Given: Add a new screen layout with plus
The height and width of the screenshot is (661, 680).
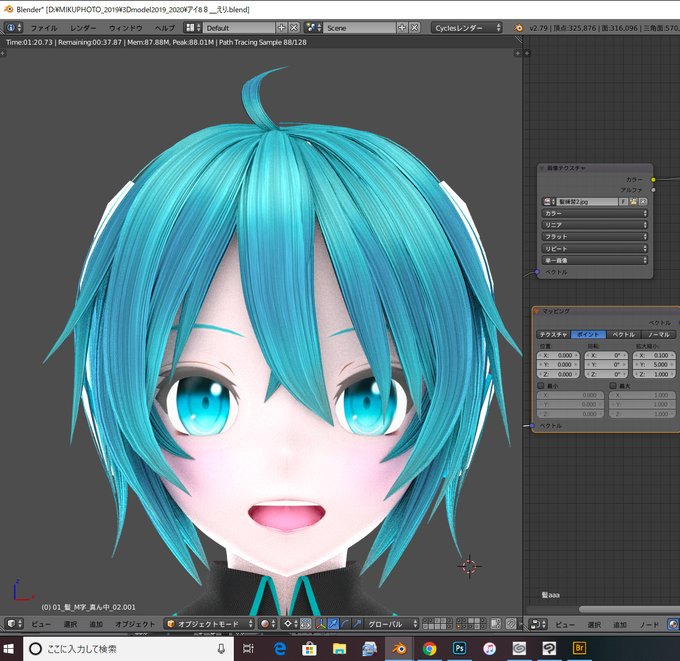Looking at the screenshot, I should pos(281,28).
